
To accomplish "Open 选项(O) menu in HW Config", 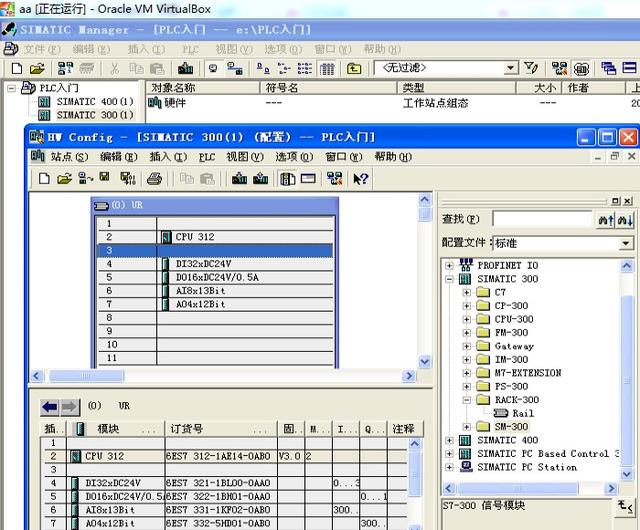I will tap(294, 157).
